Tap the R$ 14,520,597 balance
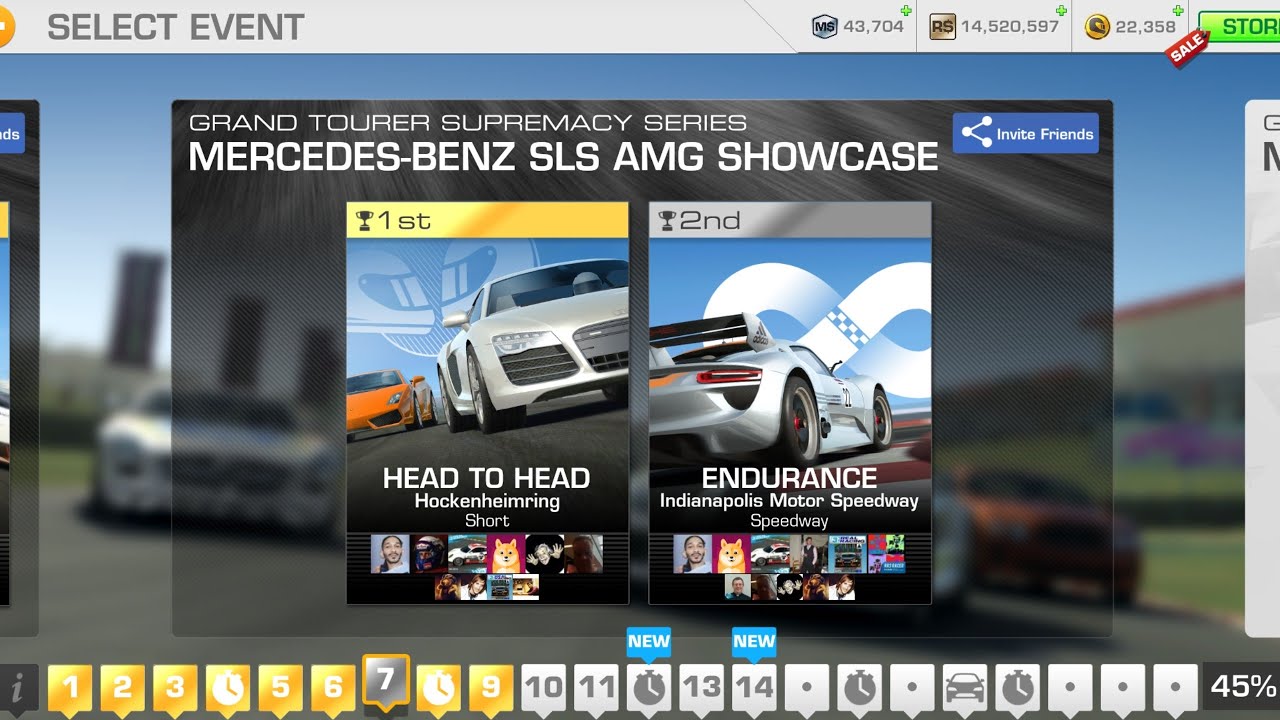This screenshot has height=720, width=1280. (x=994, y=27)
